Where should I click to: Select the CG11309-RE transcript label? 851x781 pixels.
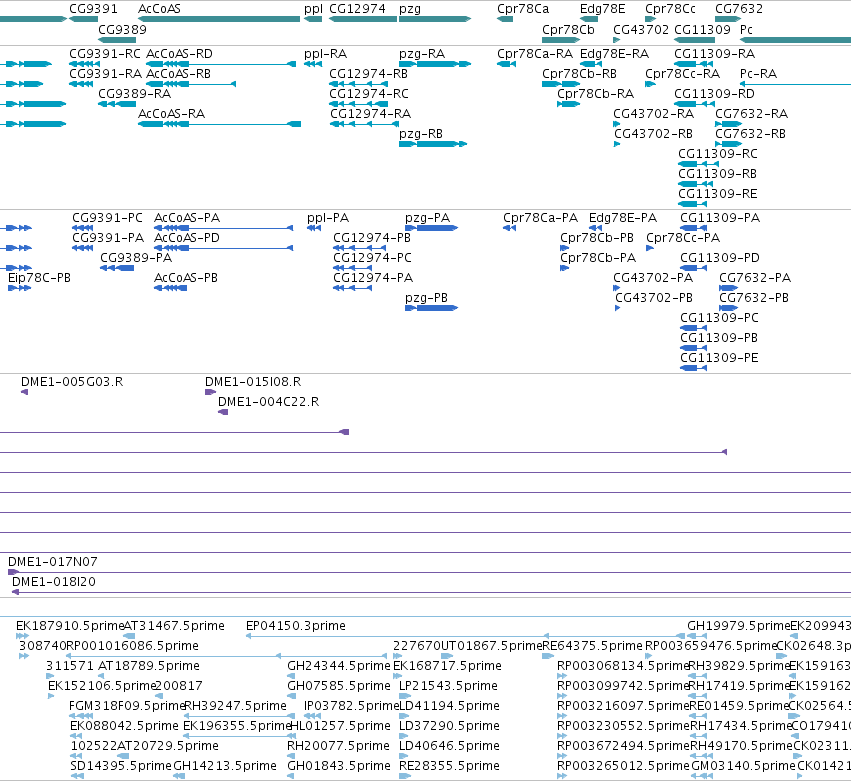pos(717,194)
